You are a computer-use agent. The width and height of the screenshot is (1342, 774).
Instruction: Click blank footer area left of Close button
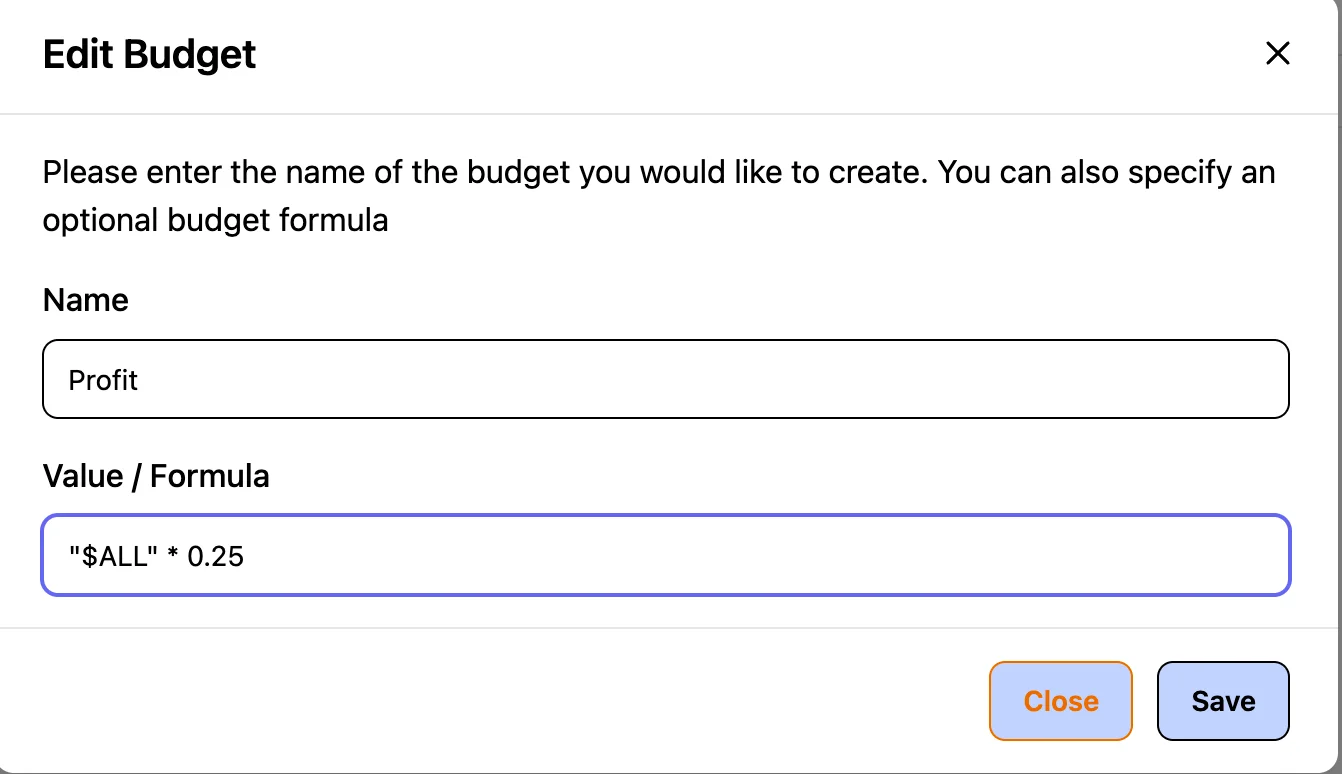(x=500, y=701)
